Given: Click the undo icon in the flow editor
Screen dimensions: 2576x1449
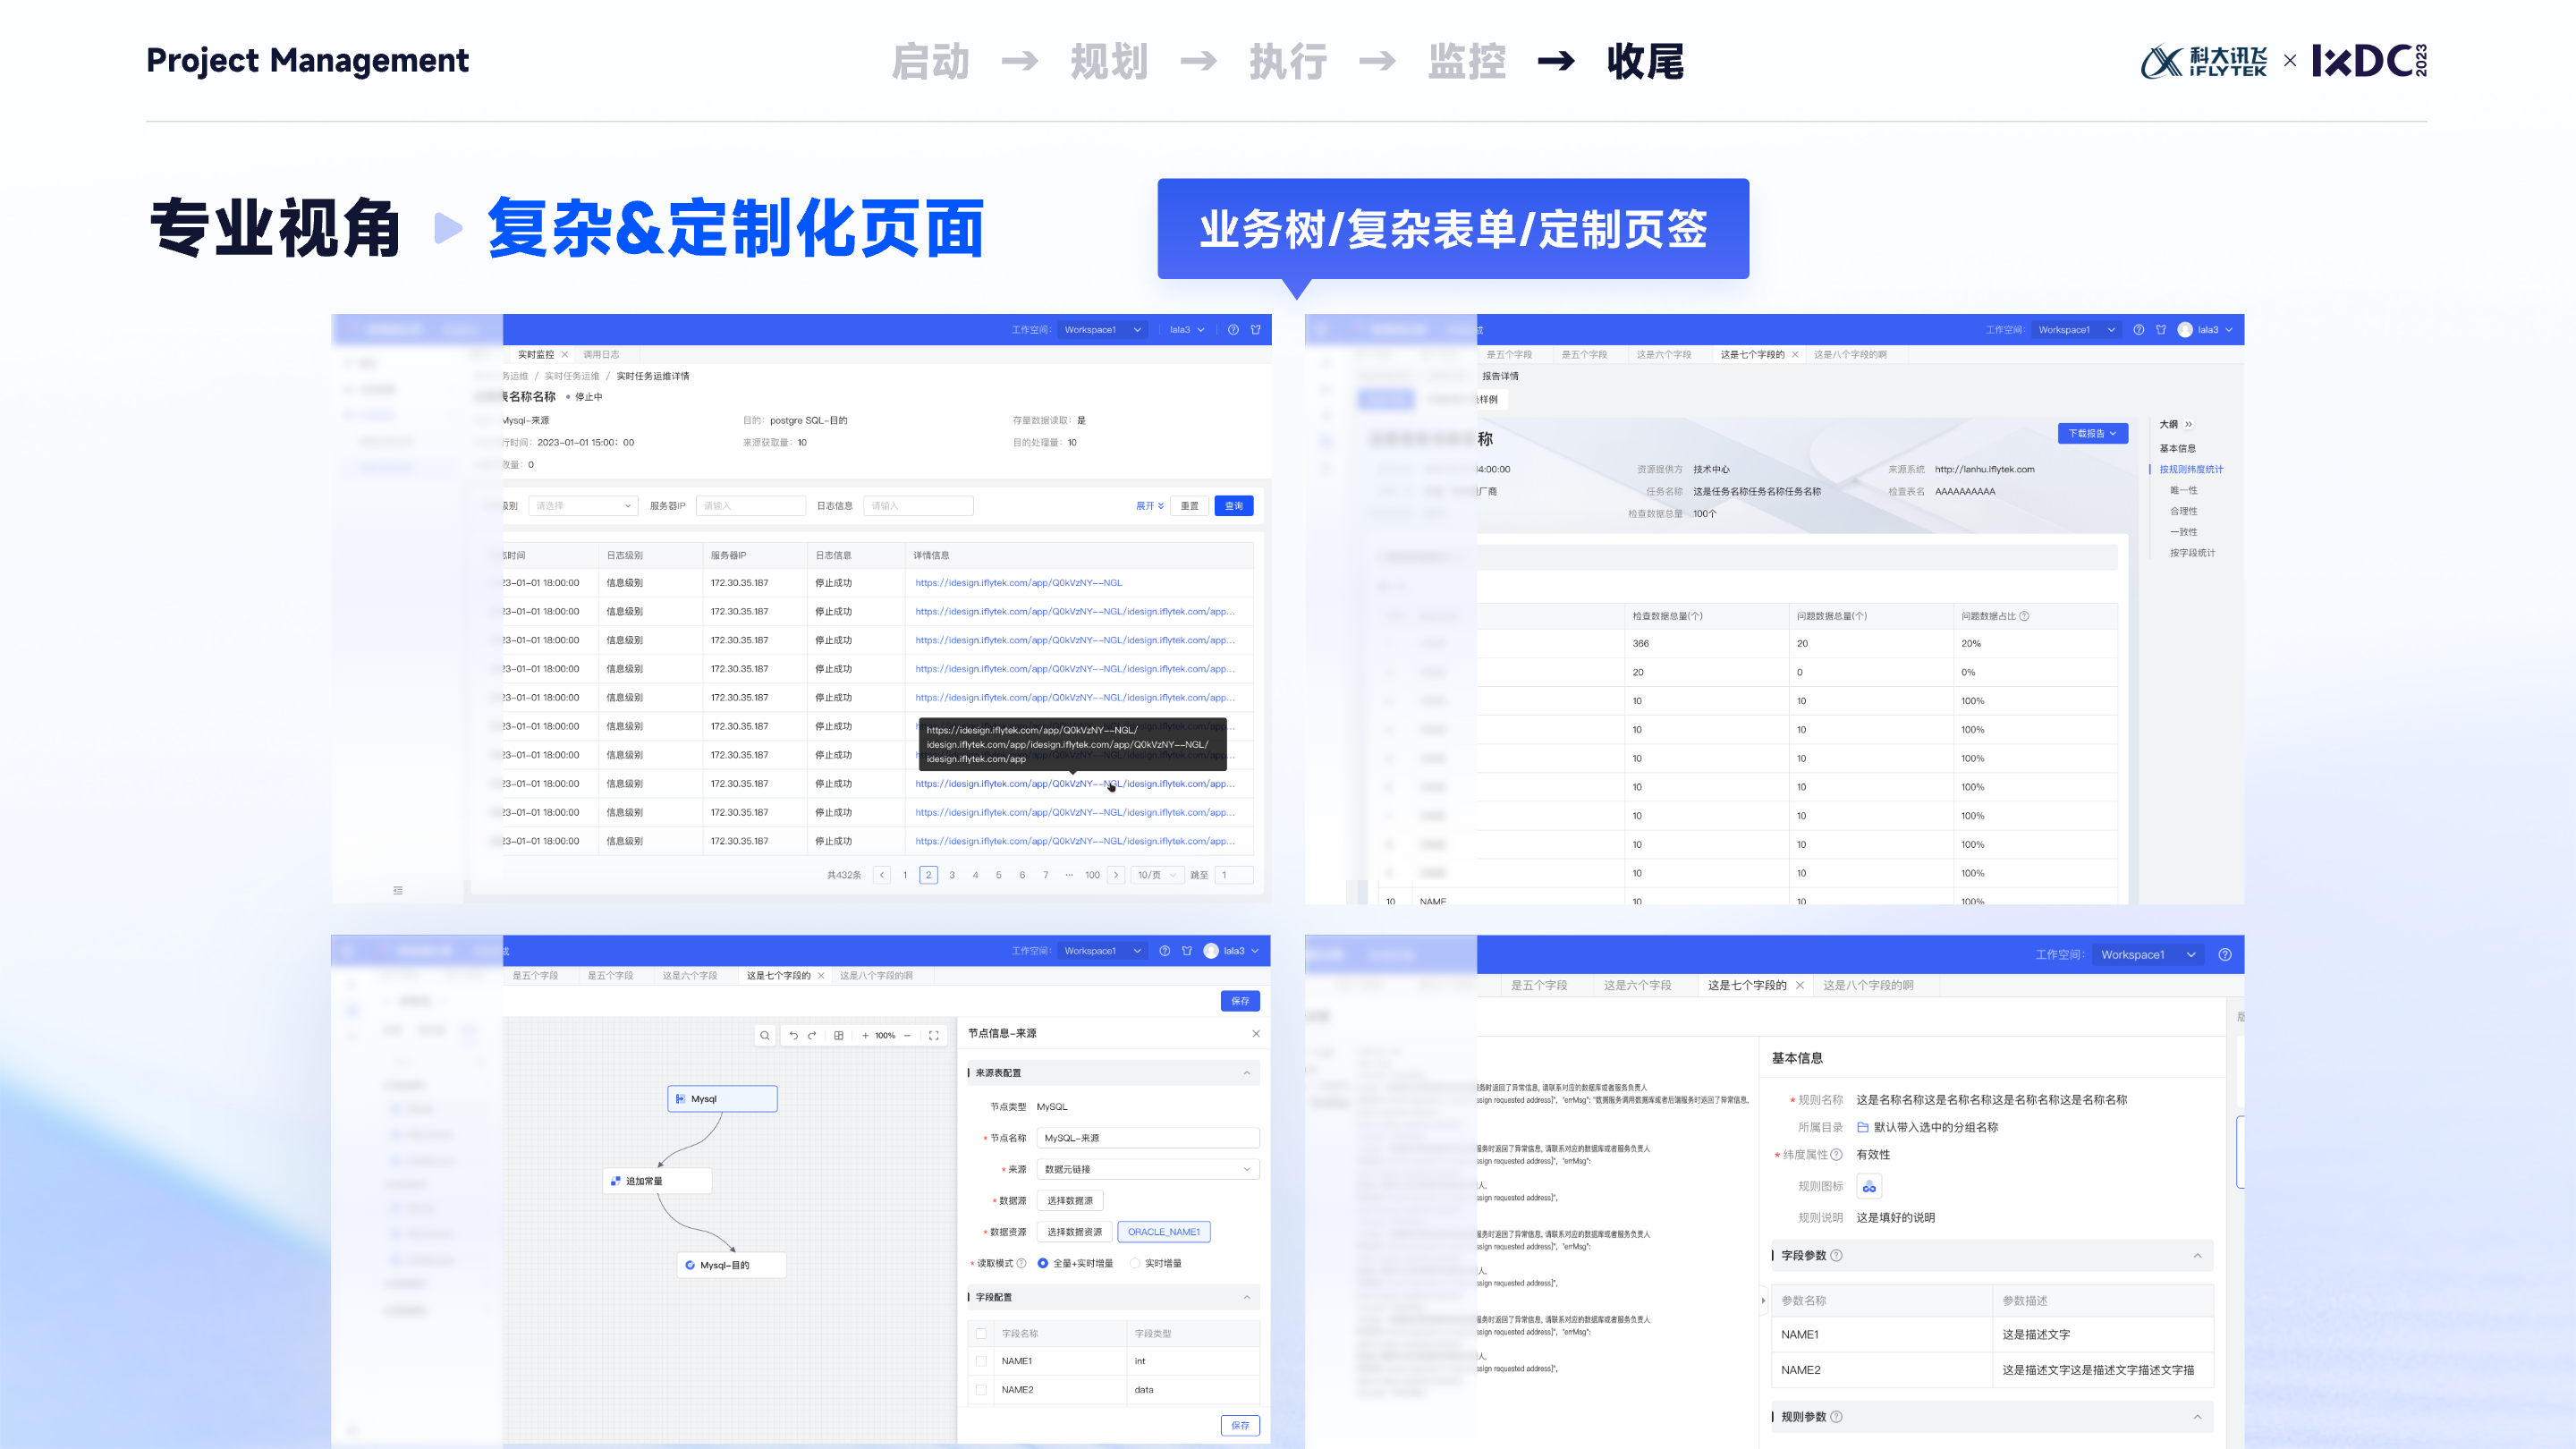Looking at the screenshot, I should (794, 1035).
